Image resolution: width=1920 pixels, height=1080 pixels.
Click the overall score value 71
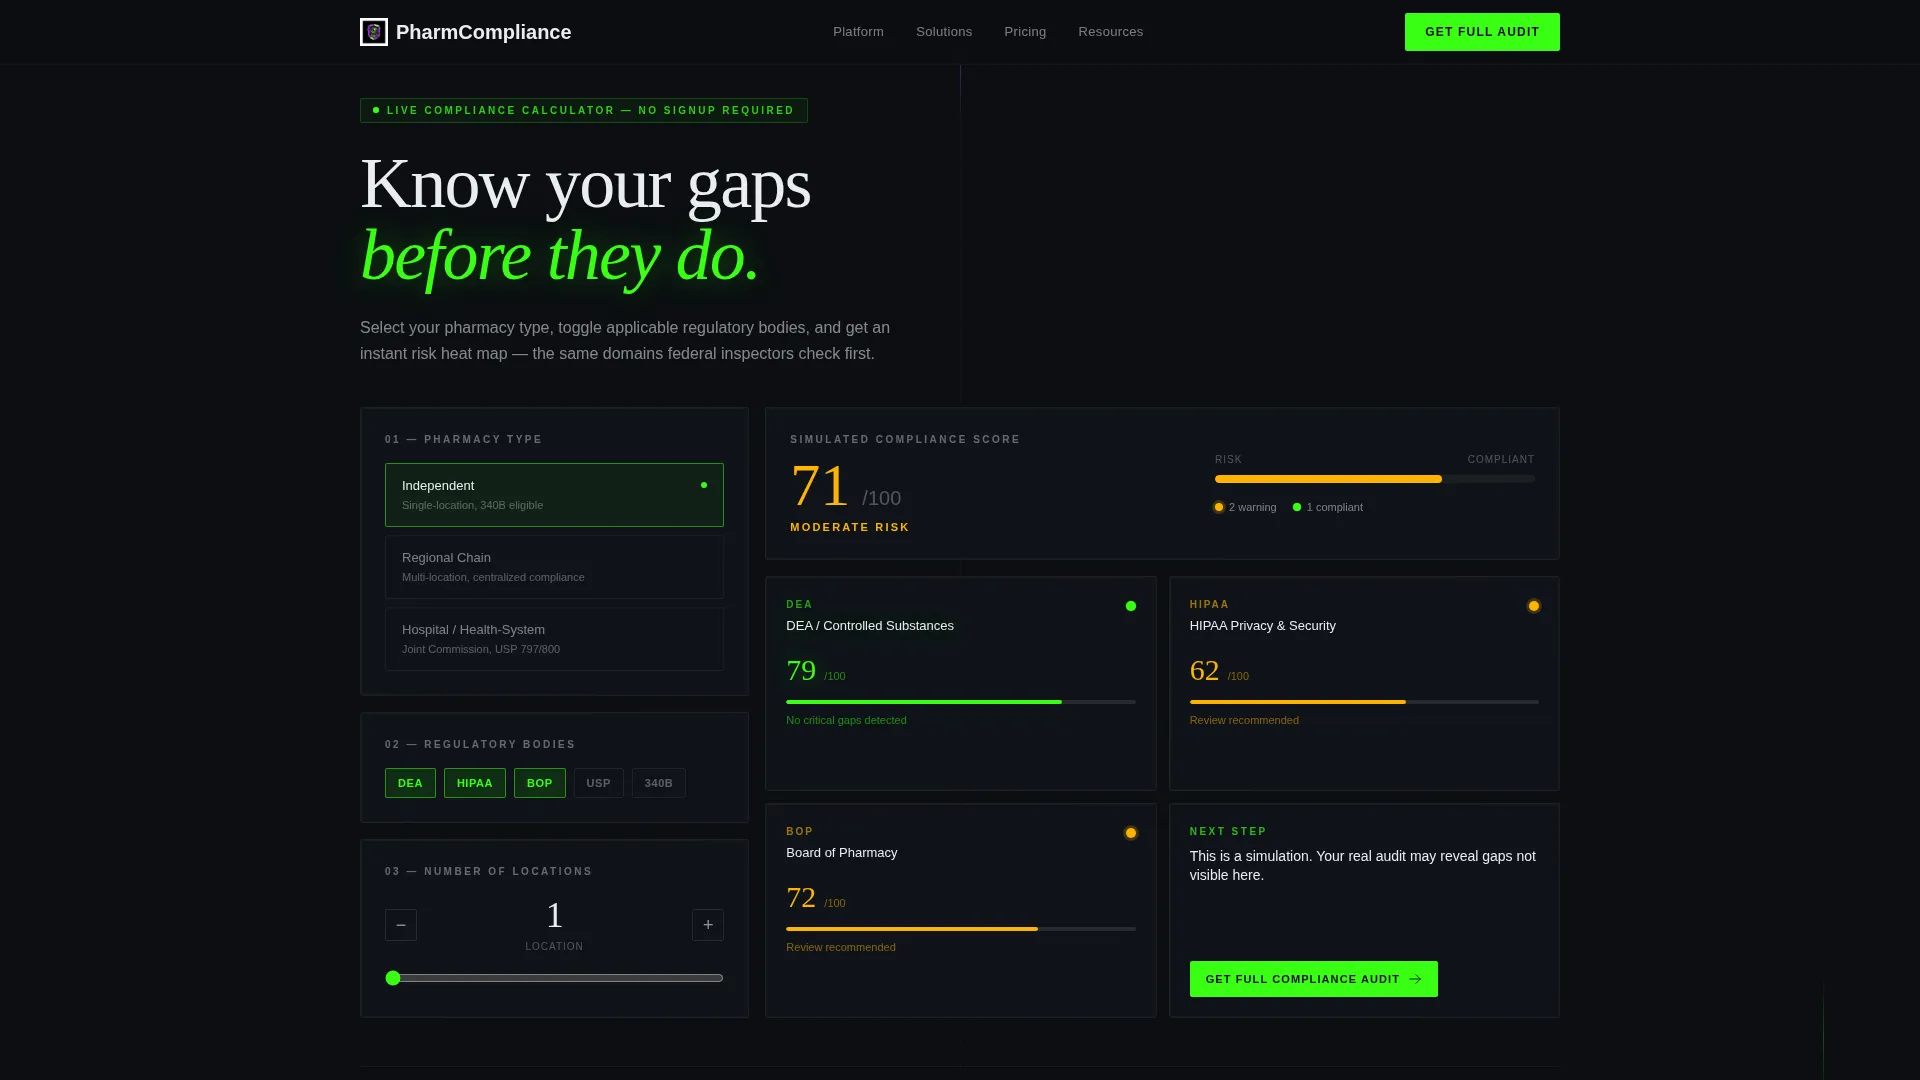coord(819,487)
